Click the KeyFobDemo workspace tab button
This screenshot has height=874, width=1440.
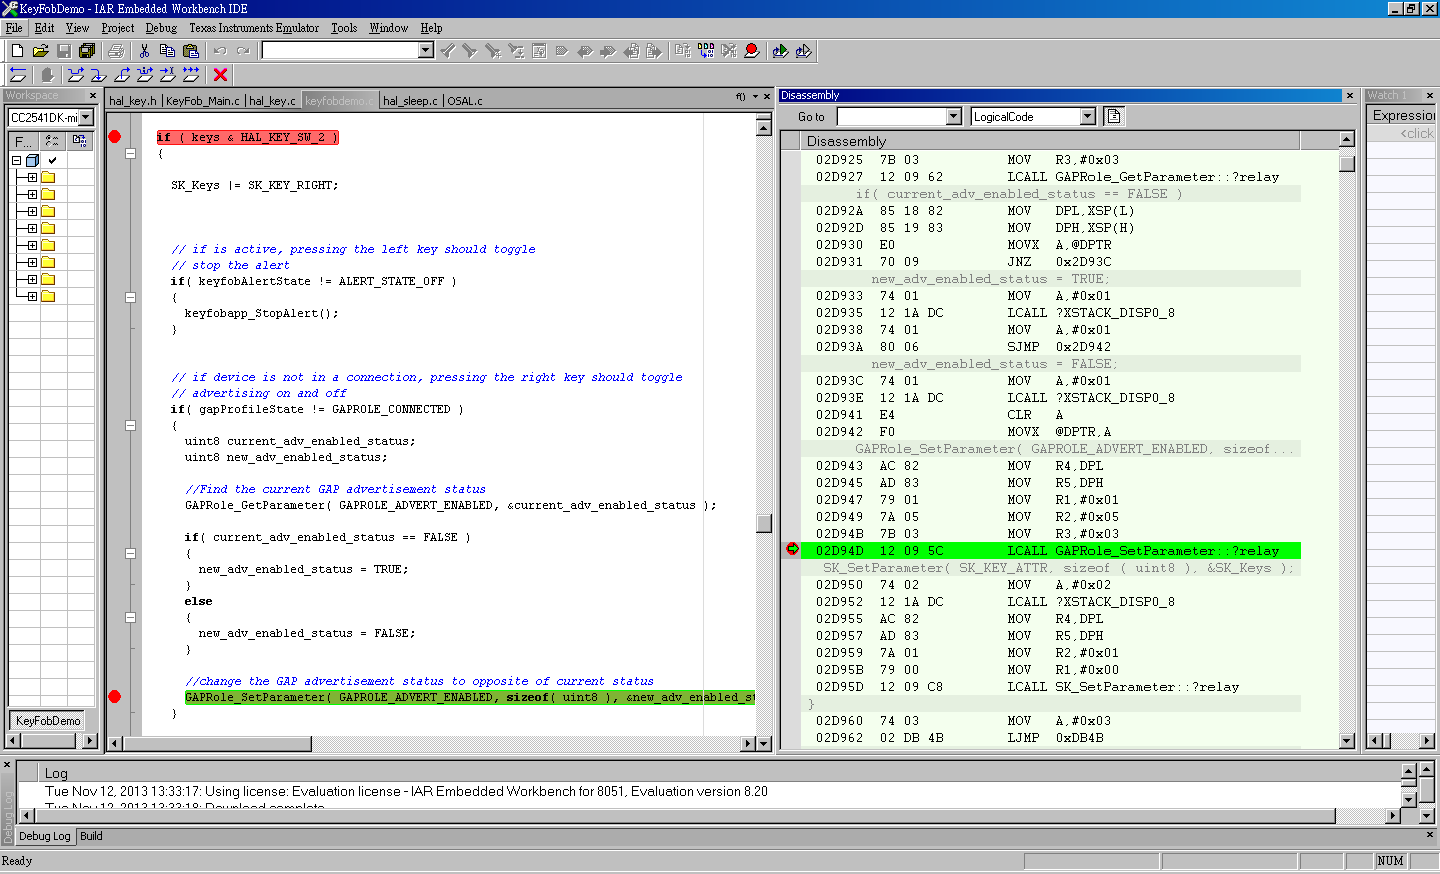[x=48, y=721]
